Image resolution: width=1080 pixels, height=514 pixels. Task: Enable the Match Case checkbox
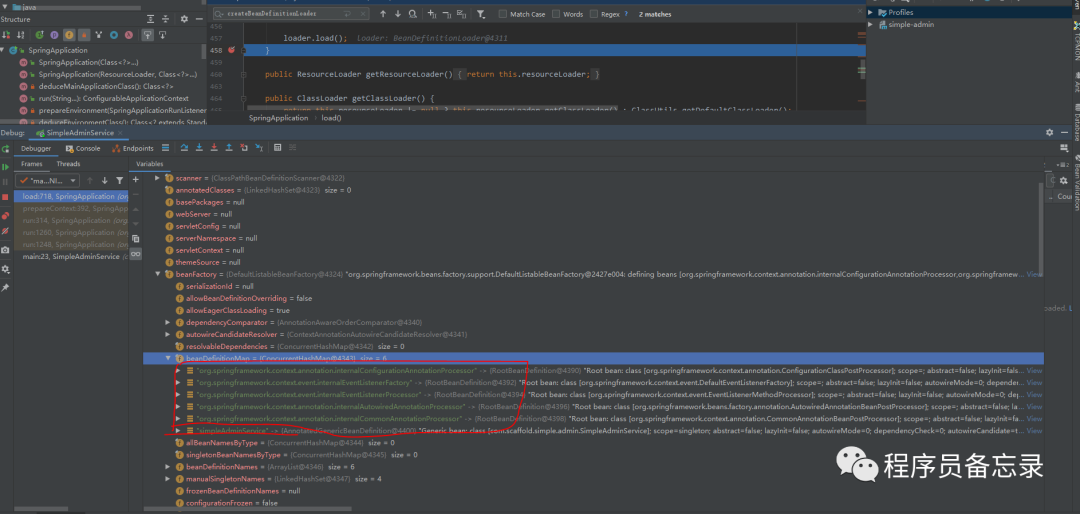click(503, 14)
